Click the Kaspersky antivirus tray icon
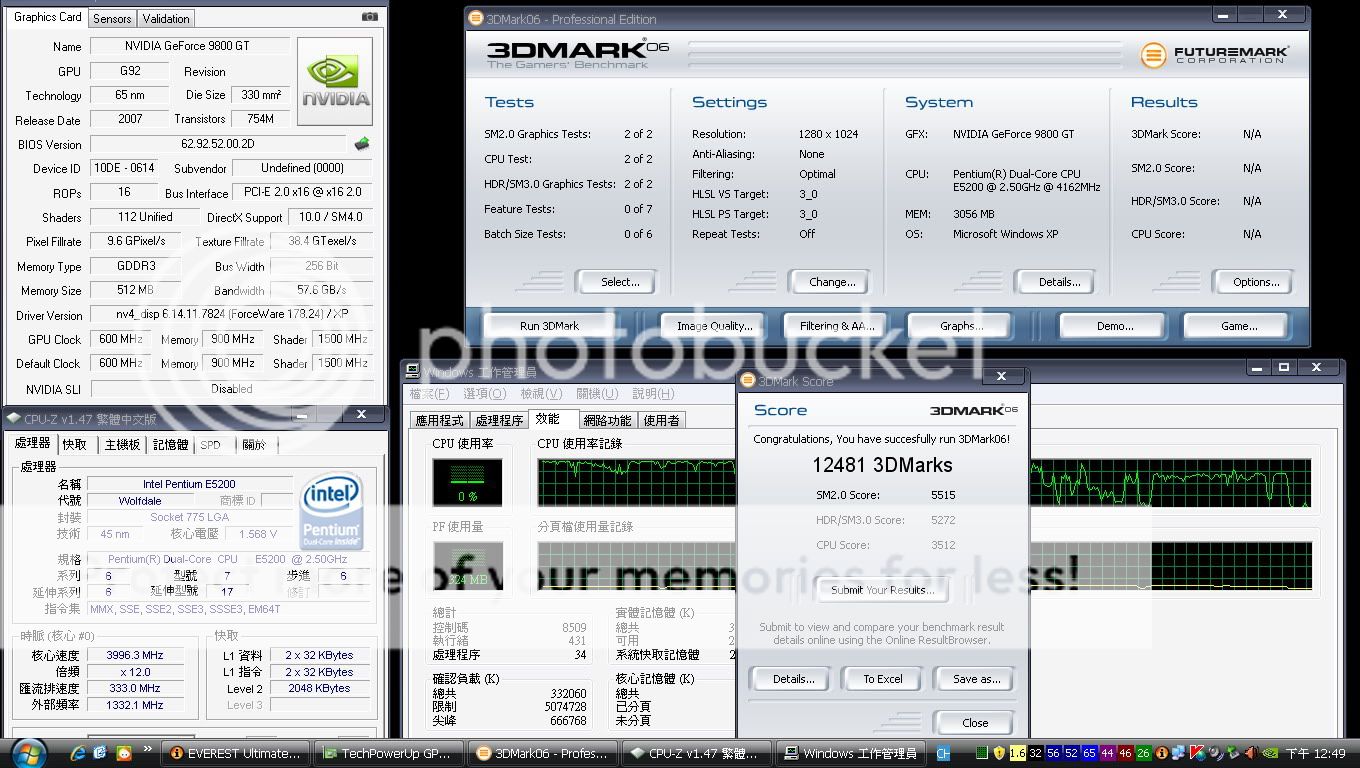This screenshot has height=768, width=1360. coord(1197,753)
